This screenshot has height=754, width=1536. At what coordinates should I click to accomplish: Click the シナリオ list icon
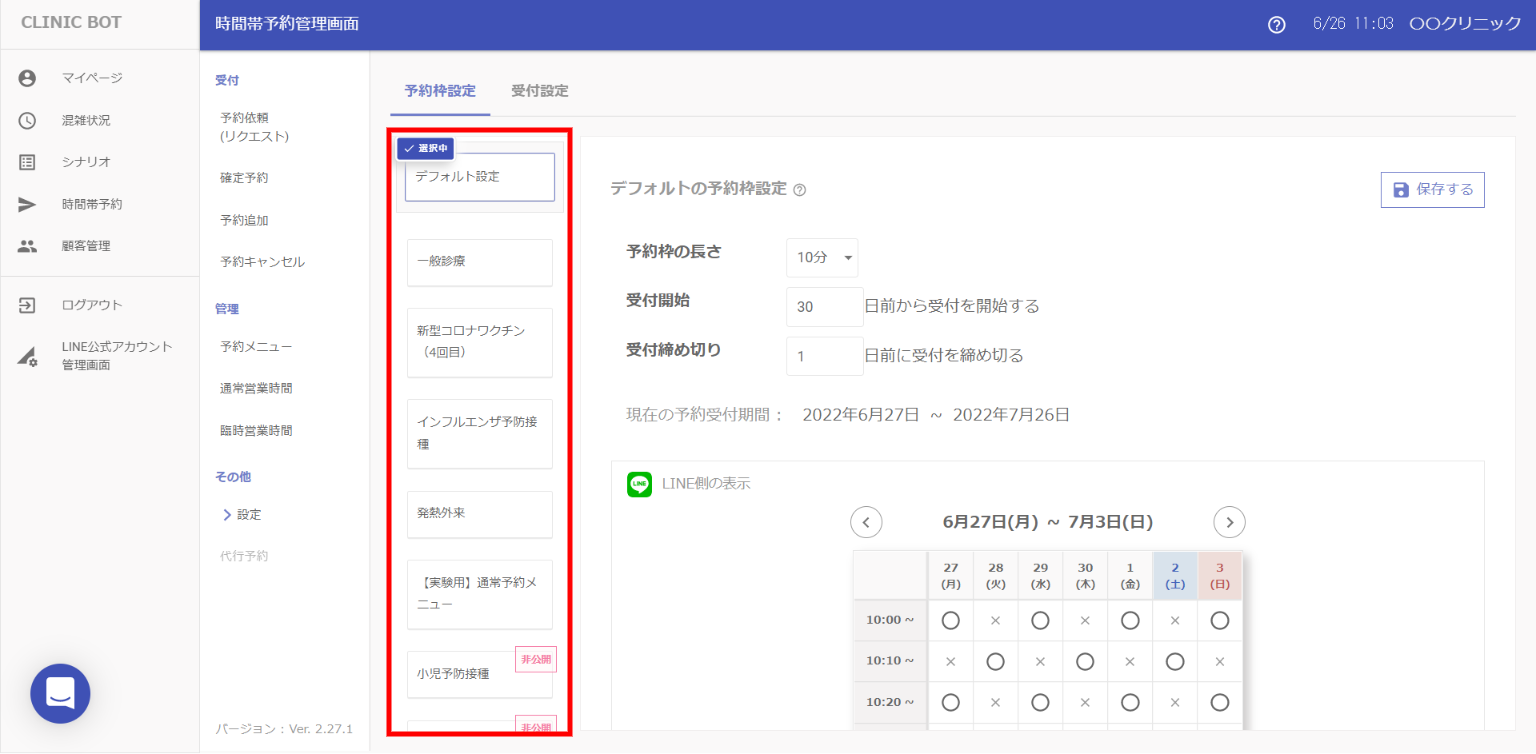coord(27,162)
